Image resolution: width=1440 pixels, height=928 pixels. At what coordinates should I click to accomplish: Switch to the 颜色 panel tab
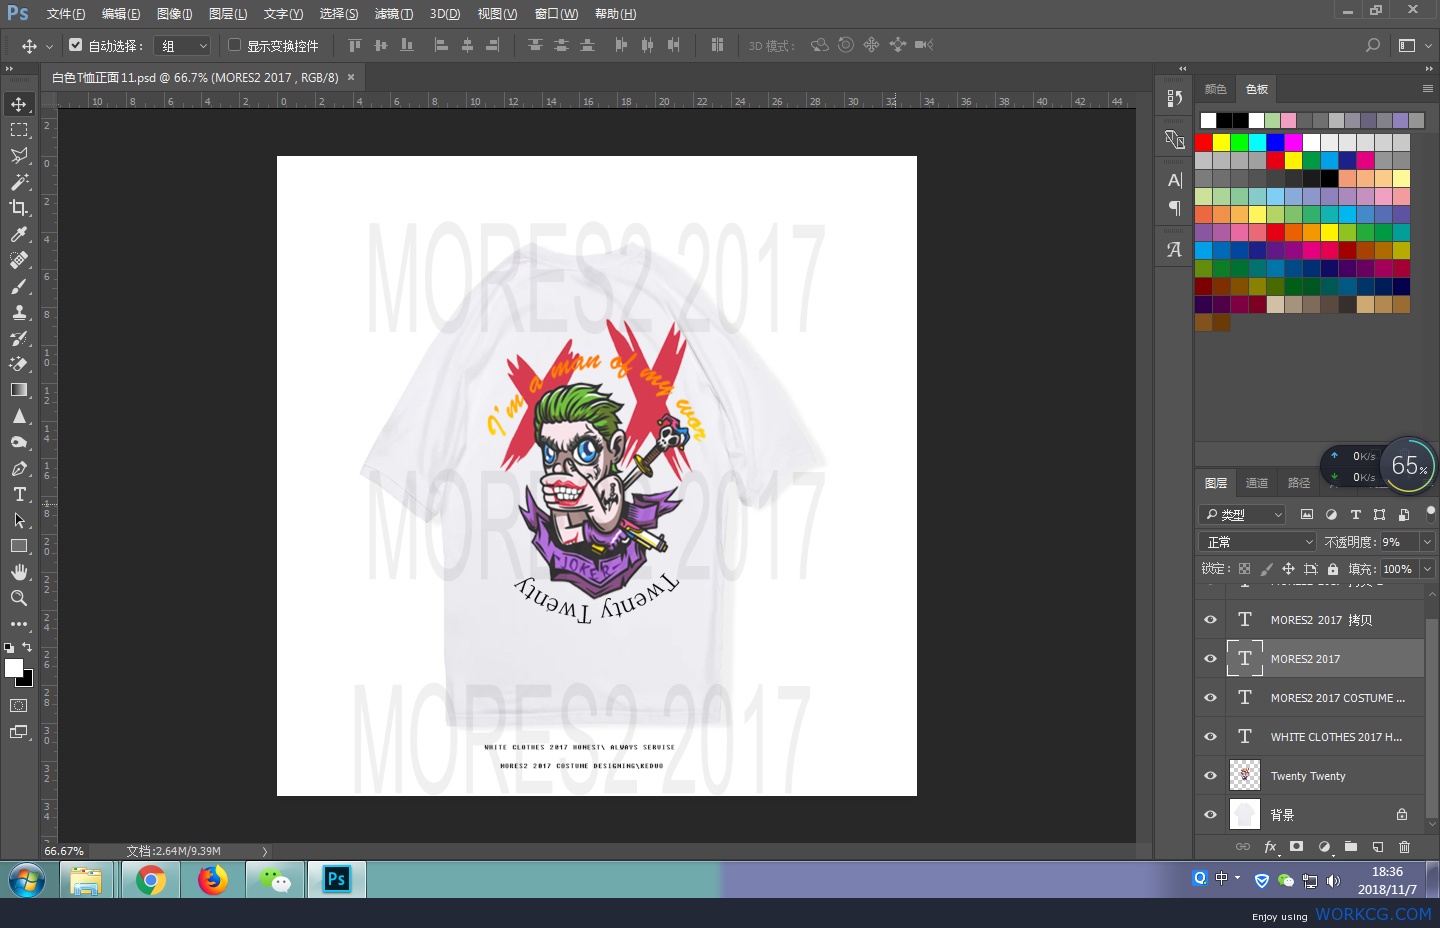click(x=1216, y=89)
